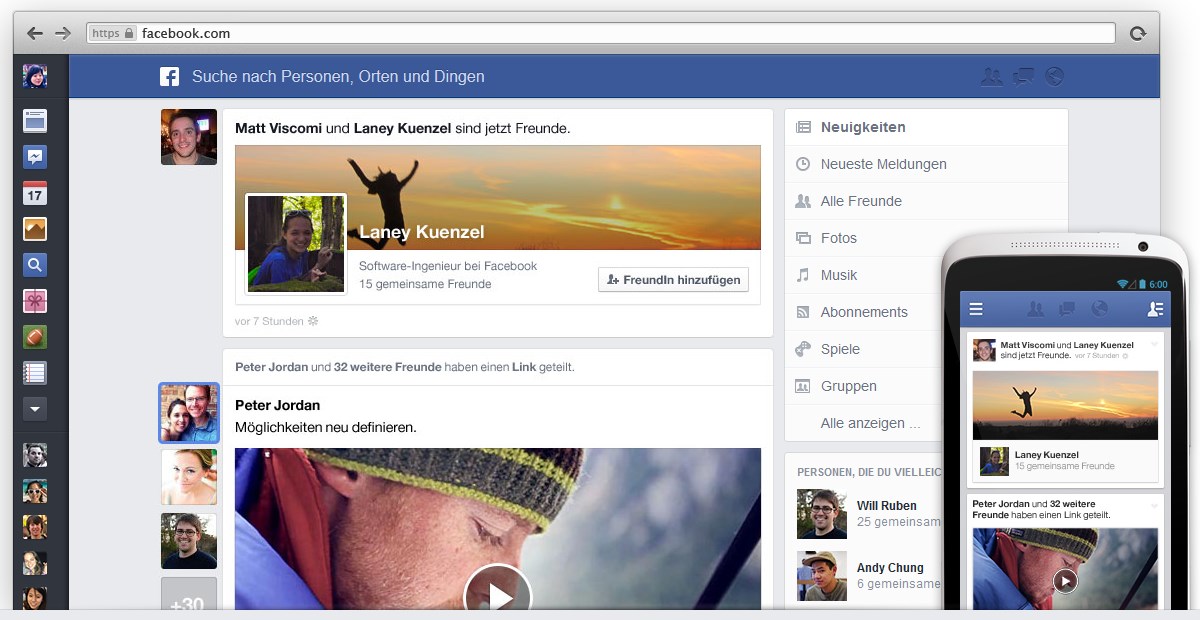Open Matt Viscomi's avatar beside the friendship post
Screen dimensions: 1200x620
pyautogui.click(x=189, y=137)
